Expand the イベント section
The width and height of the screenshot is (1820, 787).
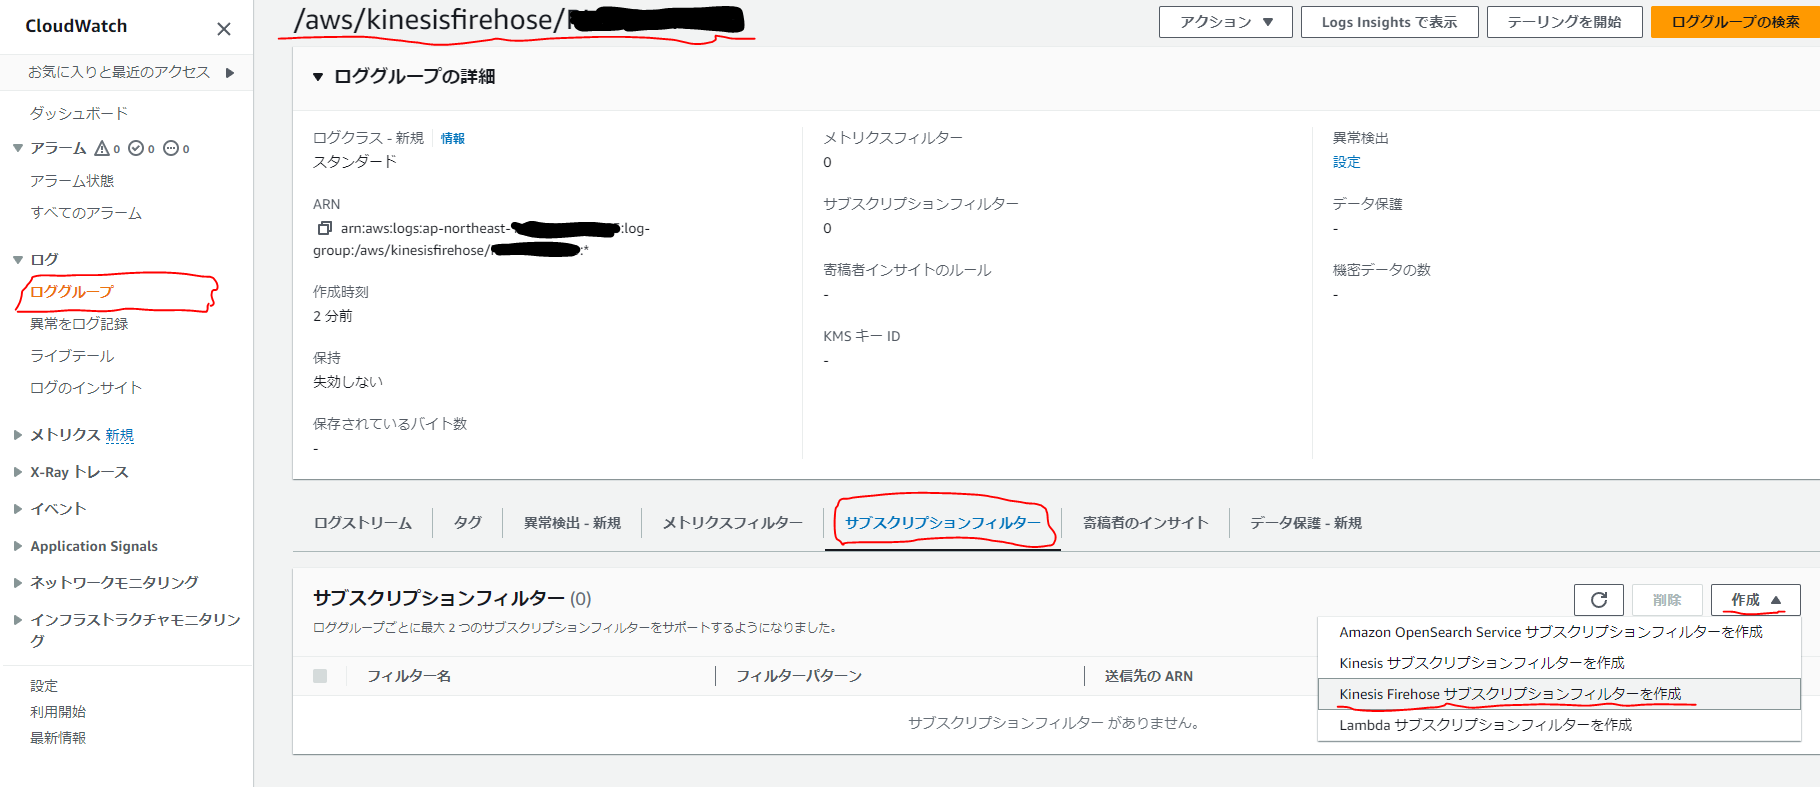pyautogui.click(x=18, y=509)
